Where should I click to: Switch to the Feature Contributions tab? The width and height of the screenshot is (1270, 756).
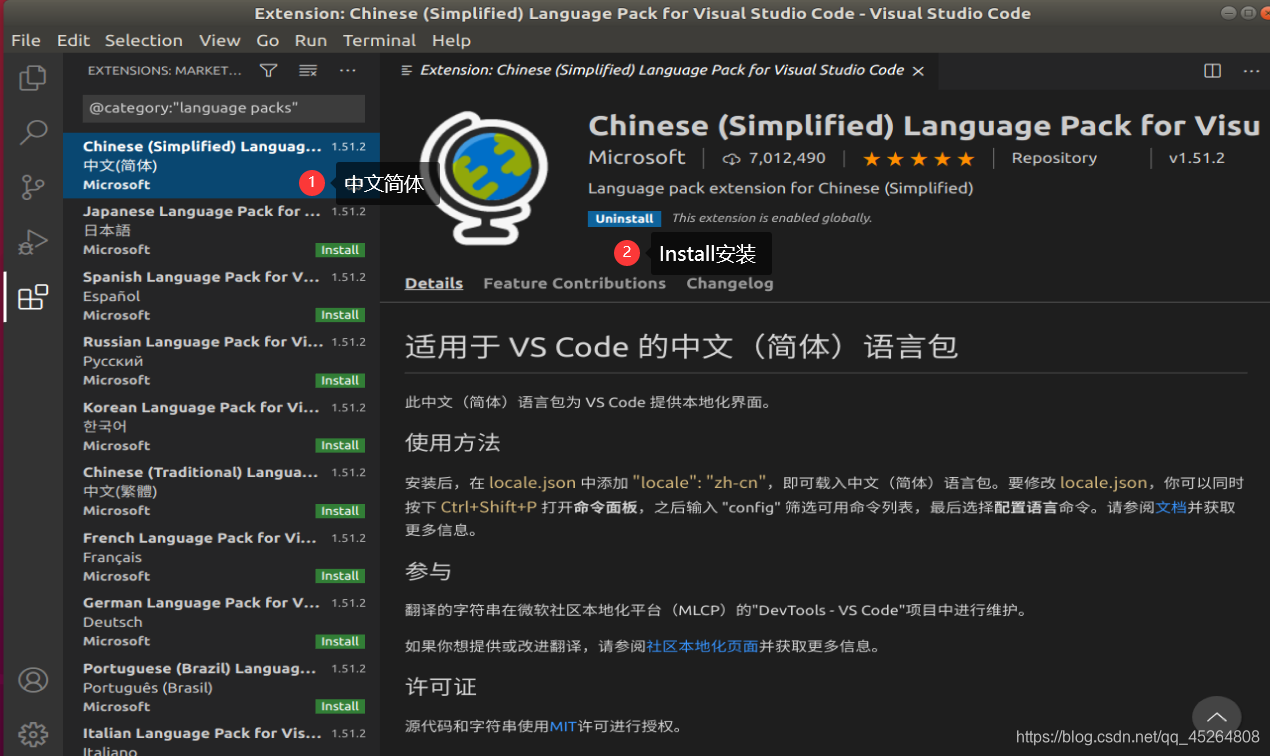[x=574, y=283]
